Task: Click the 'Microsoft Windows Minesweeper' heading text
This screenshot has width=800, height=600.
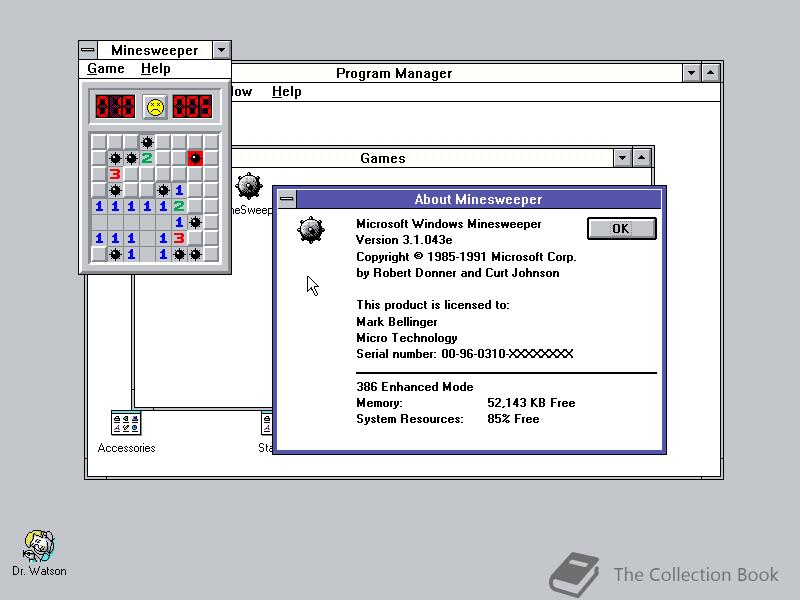Action: coord(448,223)
